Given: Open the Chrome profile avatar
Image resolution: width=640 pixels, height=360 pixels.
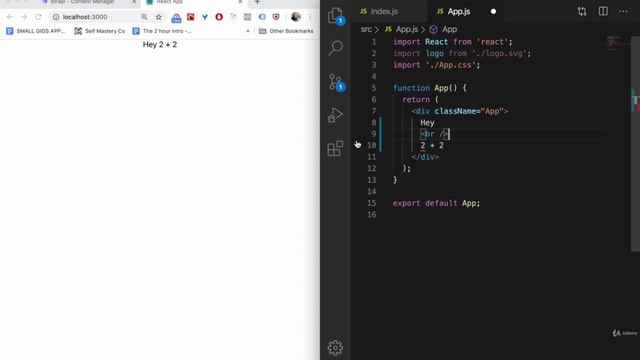Looking at the screenshot, I should [x=296, y=17].
